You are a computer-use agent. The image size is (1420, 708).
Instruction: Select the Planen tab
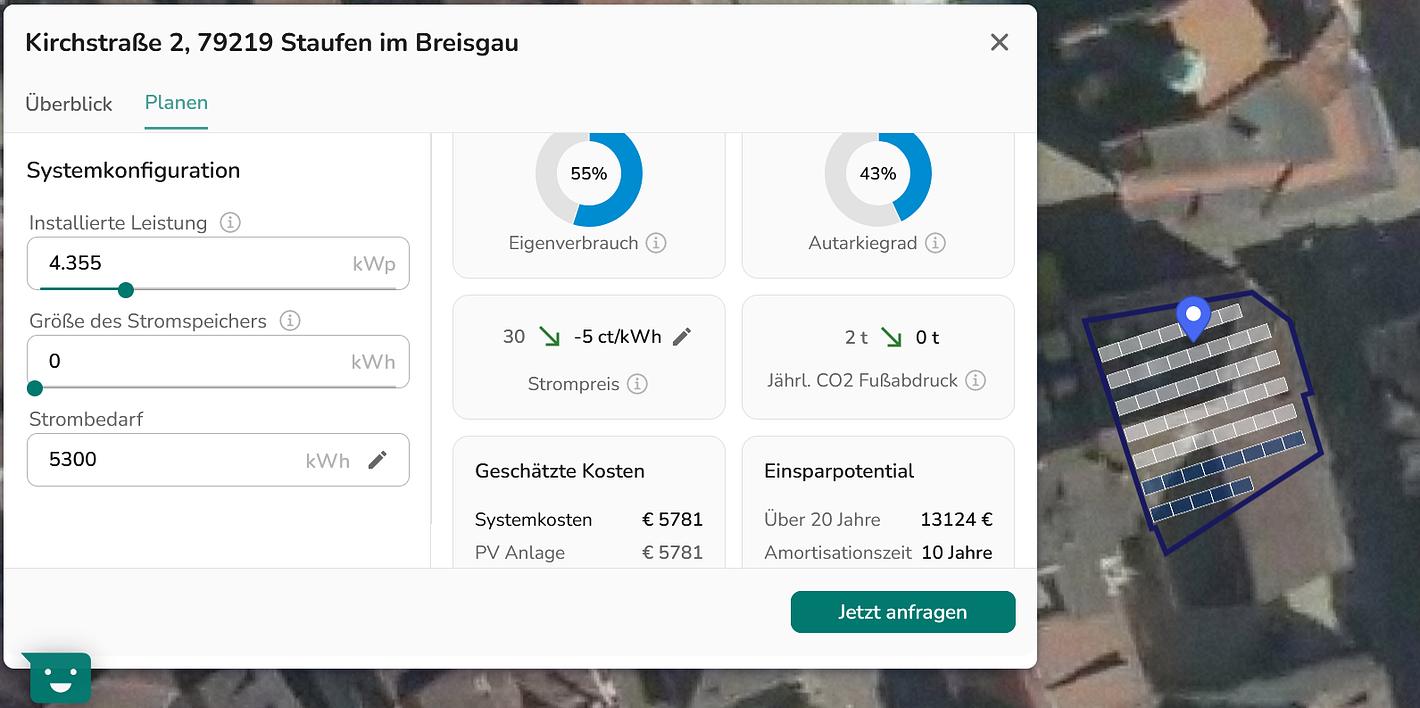(176, 103)
